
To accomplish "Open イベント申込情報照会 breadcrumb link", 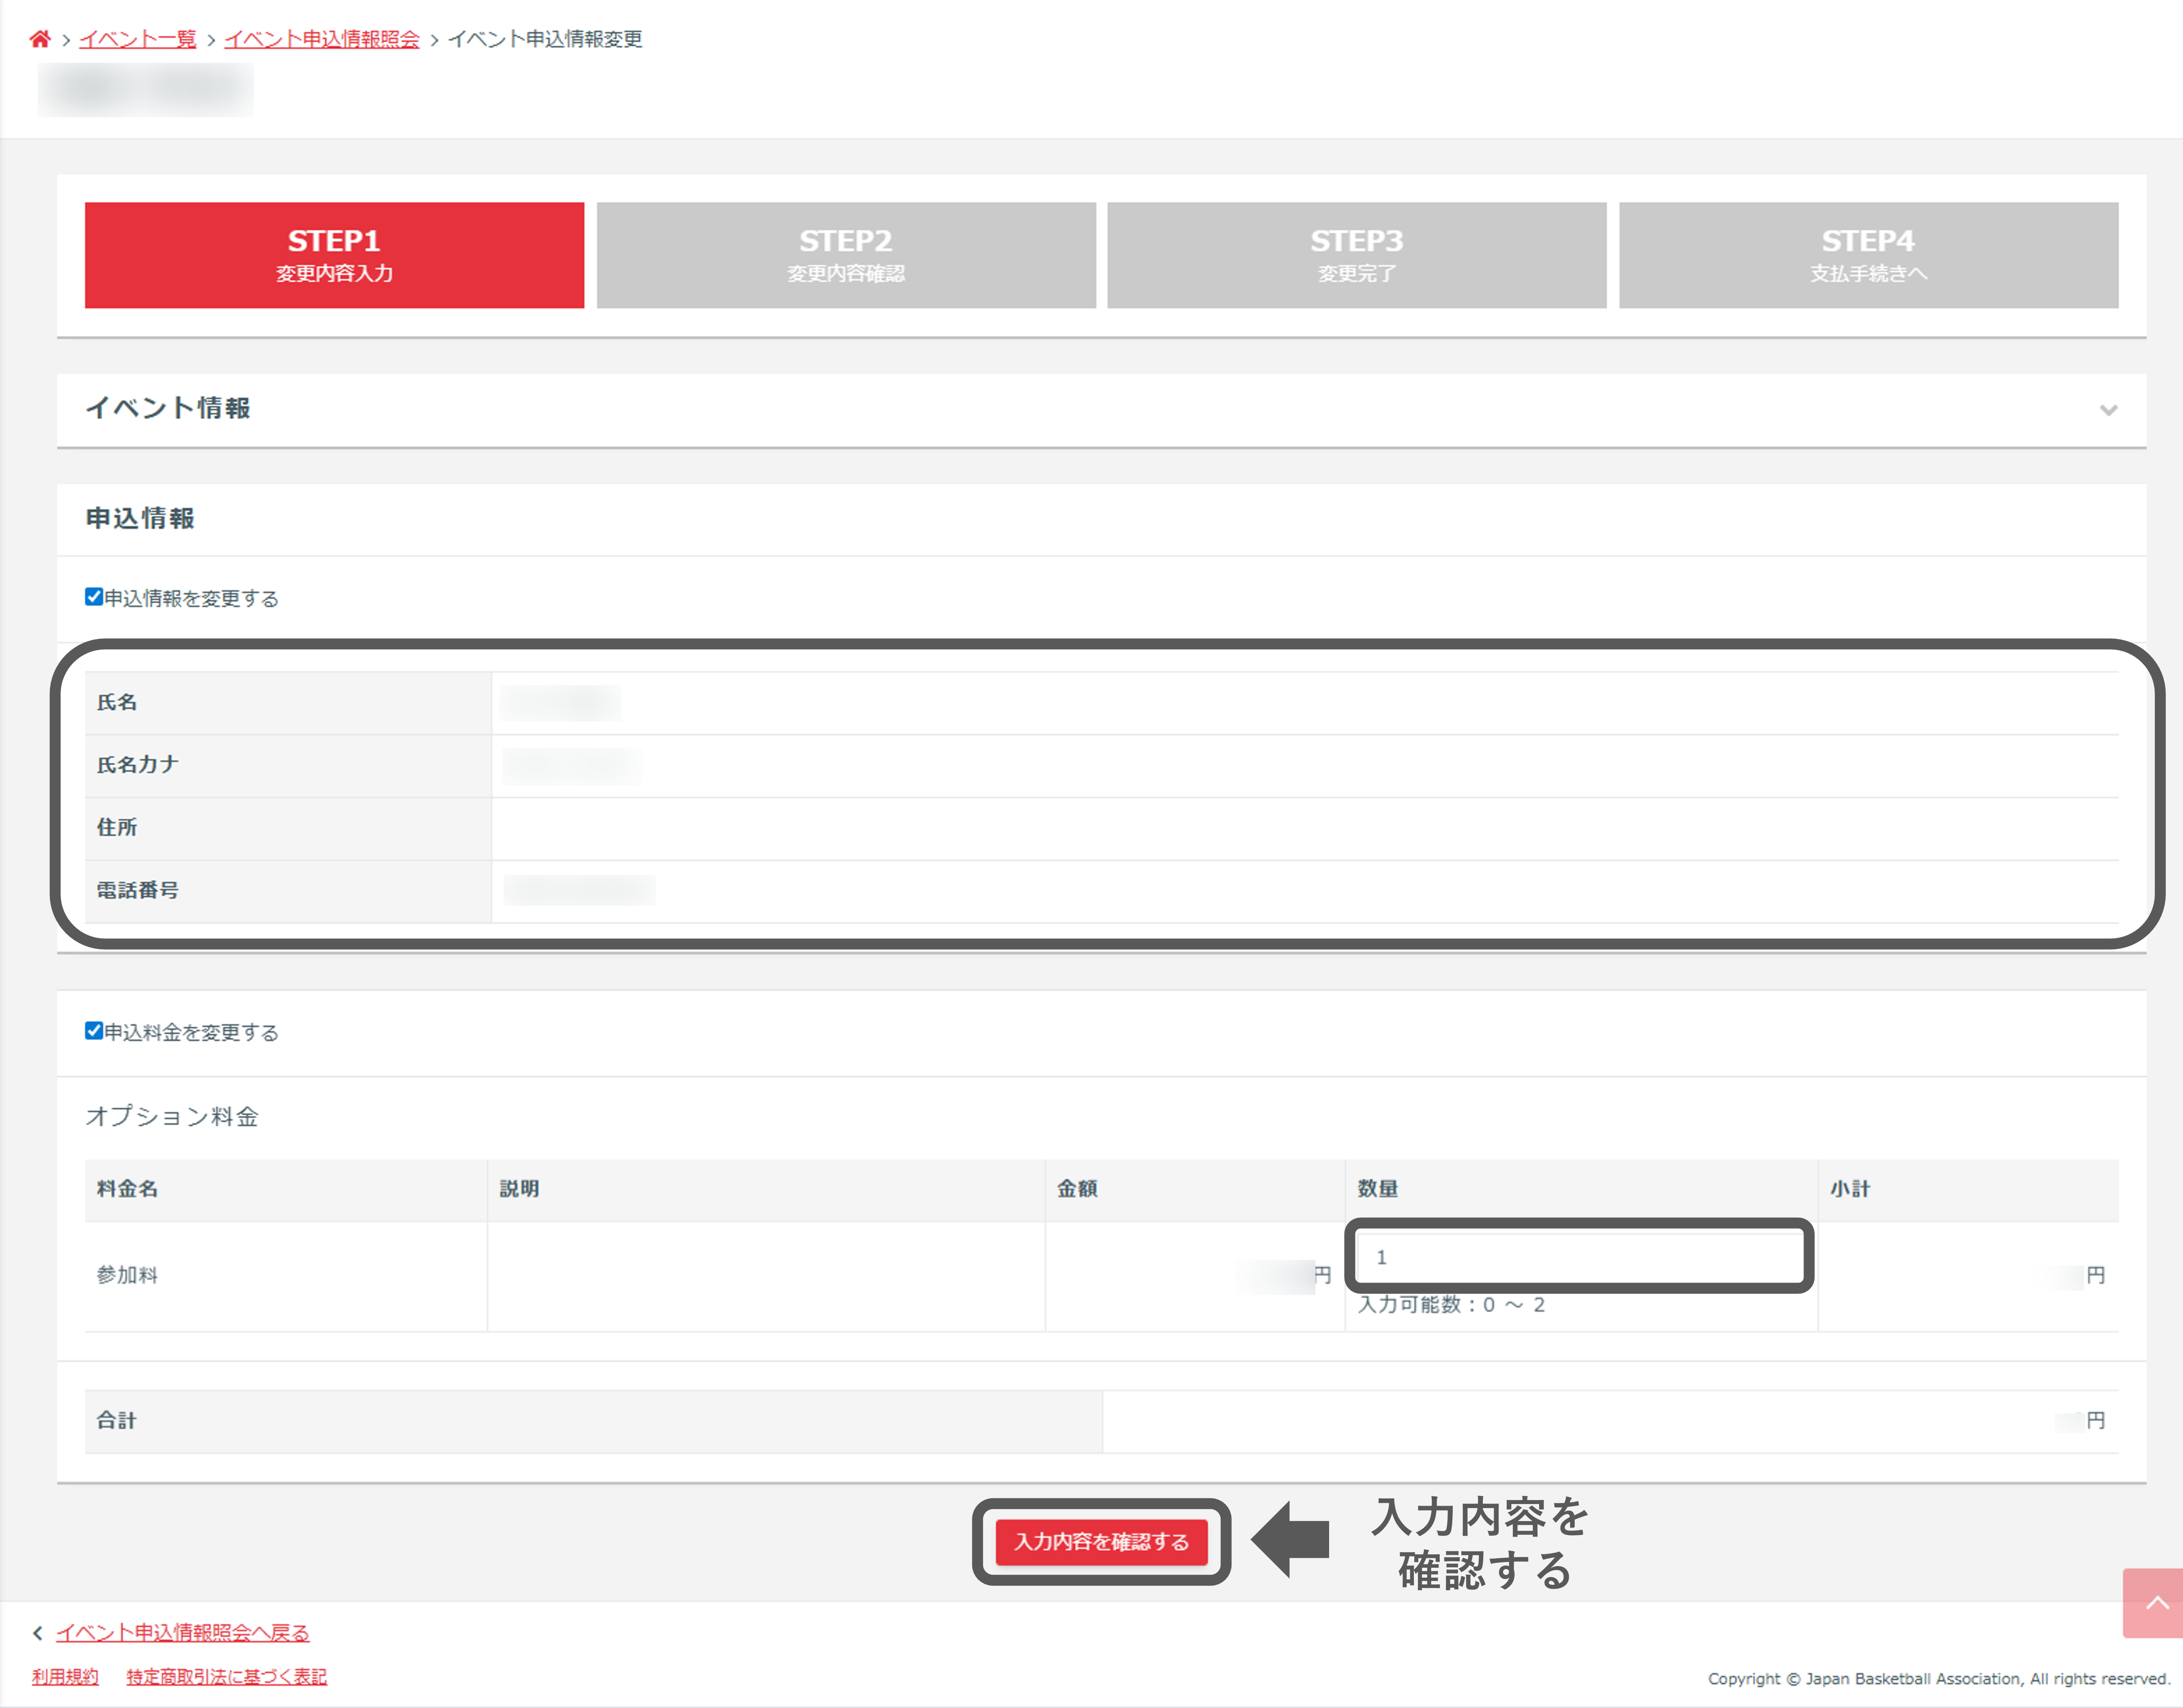I will 321,39.
